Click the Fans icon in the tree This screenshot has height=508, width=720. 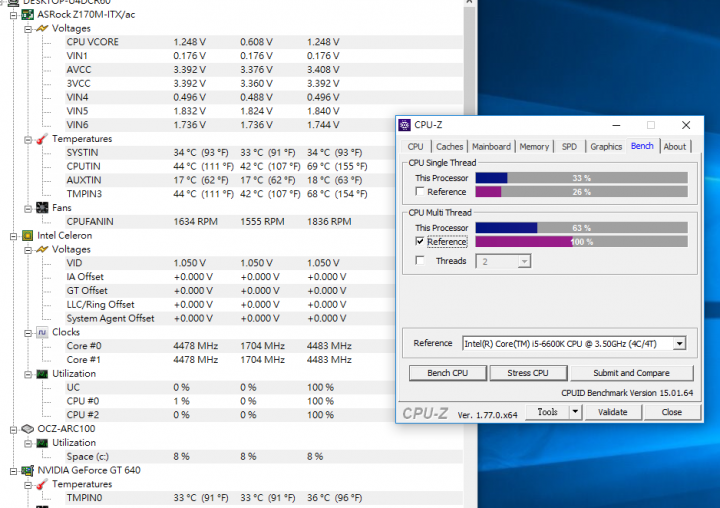click(x=42, y=208)
